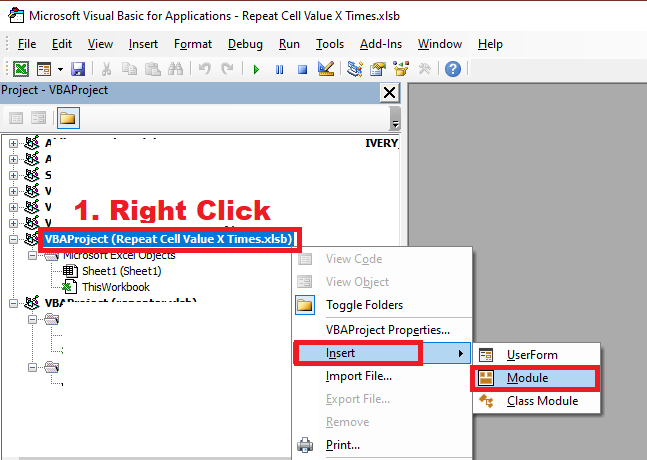Open Visual Basic Help question icon

[453, 69]
